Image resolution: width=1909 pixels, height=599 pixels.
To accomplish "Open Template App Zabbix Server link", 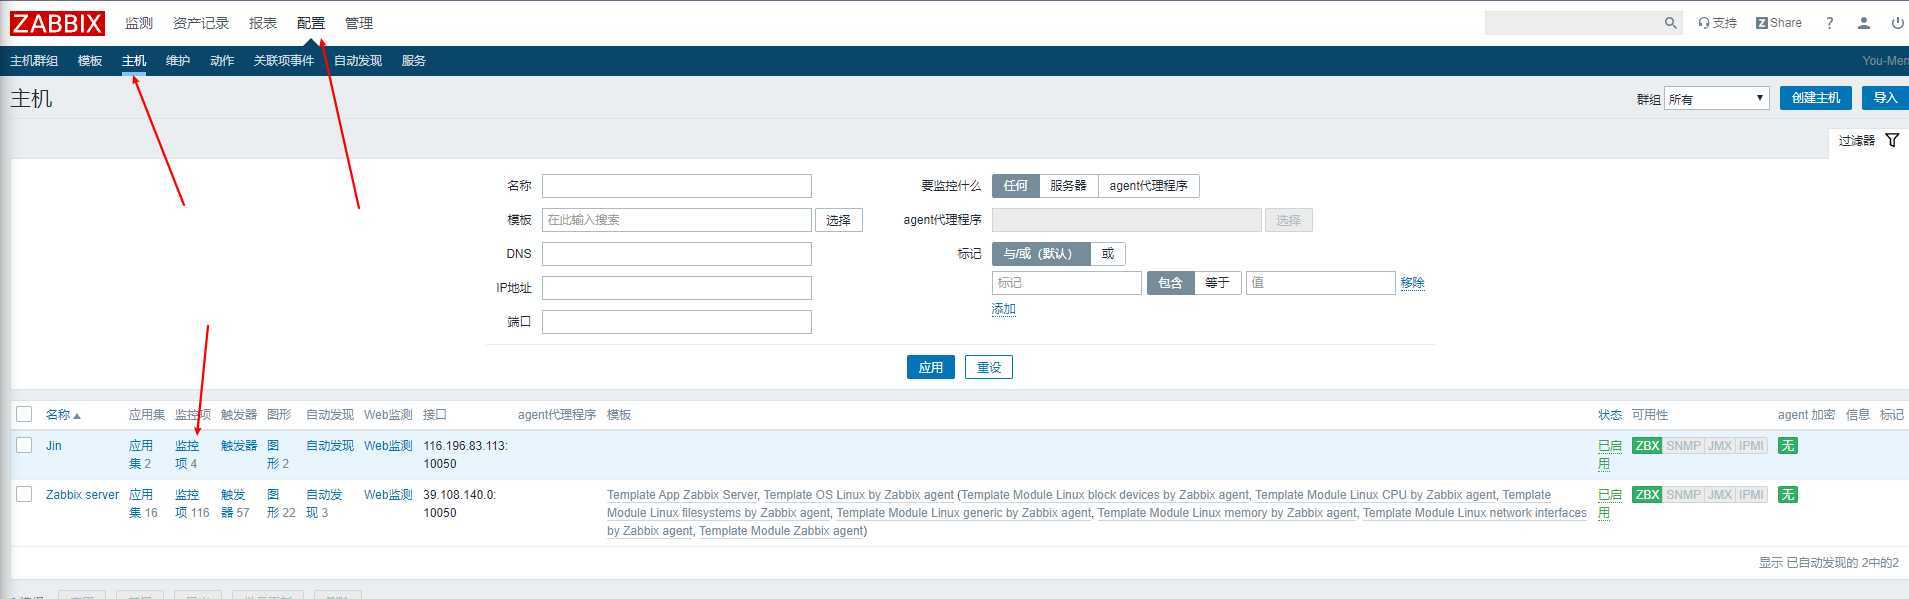I will click(x=682, y=495).
